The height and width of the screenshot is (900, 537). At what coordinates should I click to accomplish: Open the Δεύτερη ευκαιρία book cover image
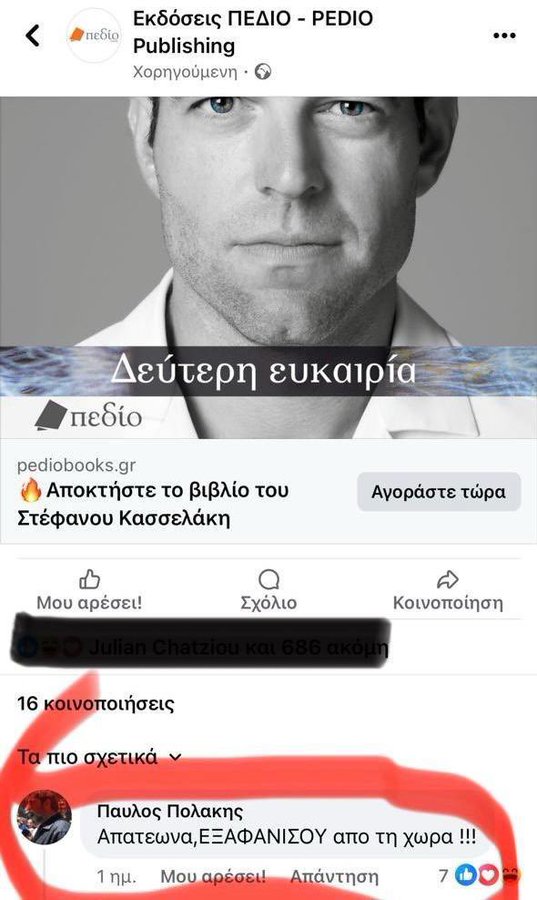click(268, 267)
